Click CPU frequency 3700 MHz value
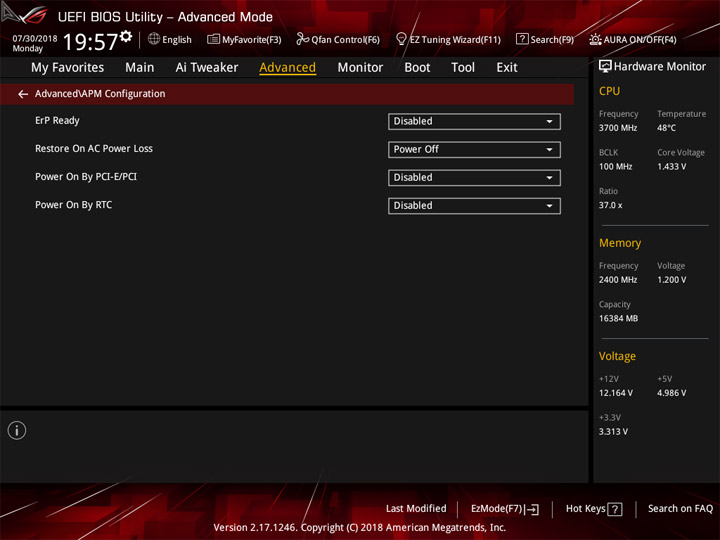This screenshot has height=540, width=720. [x=618, y=128]
